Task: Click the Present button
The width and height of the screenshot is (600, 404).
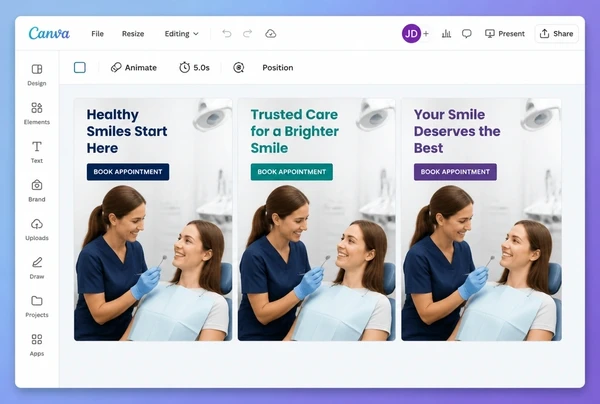Action: pos(504,34)
